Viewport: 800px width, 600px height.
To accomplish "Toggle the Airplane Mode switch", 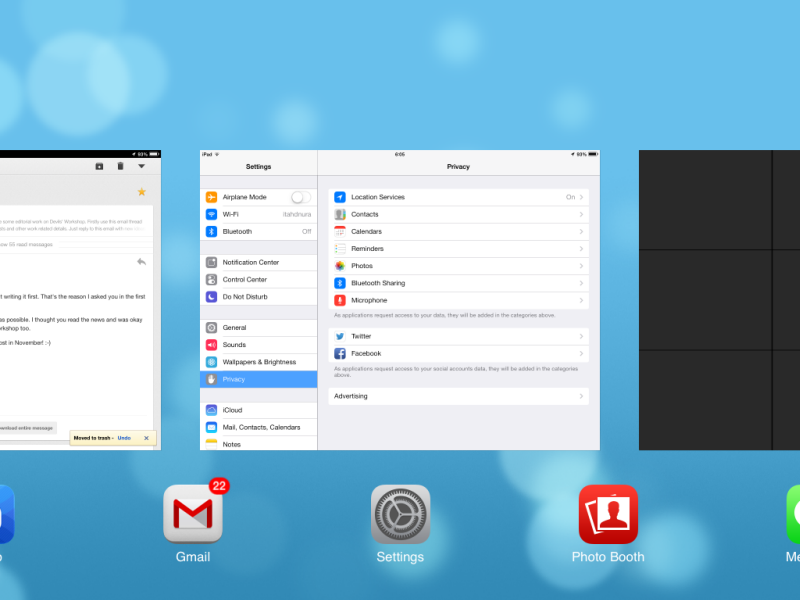I will [301, 197].
